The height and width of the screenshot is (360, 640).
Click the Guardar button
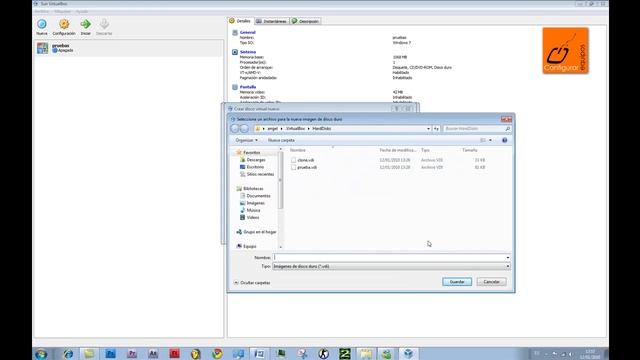457,282
